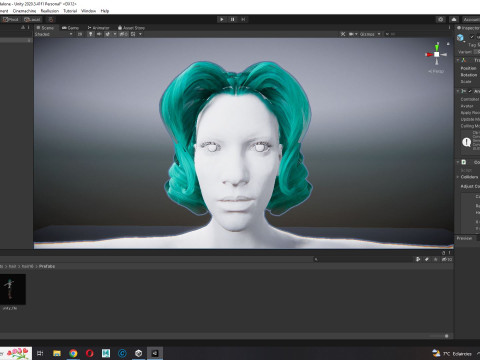This screenshot has height=360, width=480.
Task: Open the Collab services icon
Action: [x=441, y=20]
